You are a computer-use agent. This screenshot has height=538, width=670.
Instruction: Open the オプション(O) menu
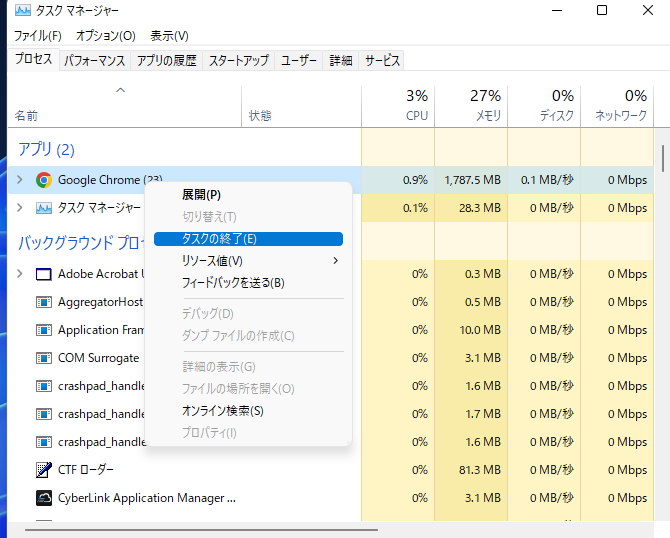point(106,35)
